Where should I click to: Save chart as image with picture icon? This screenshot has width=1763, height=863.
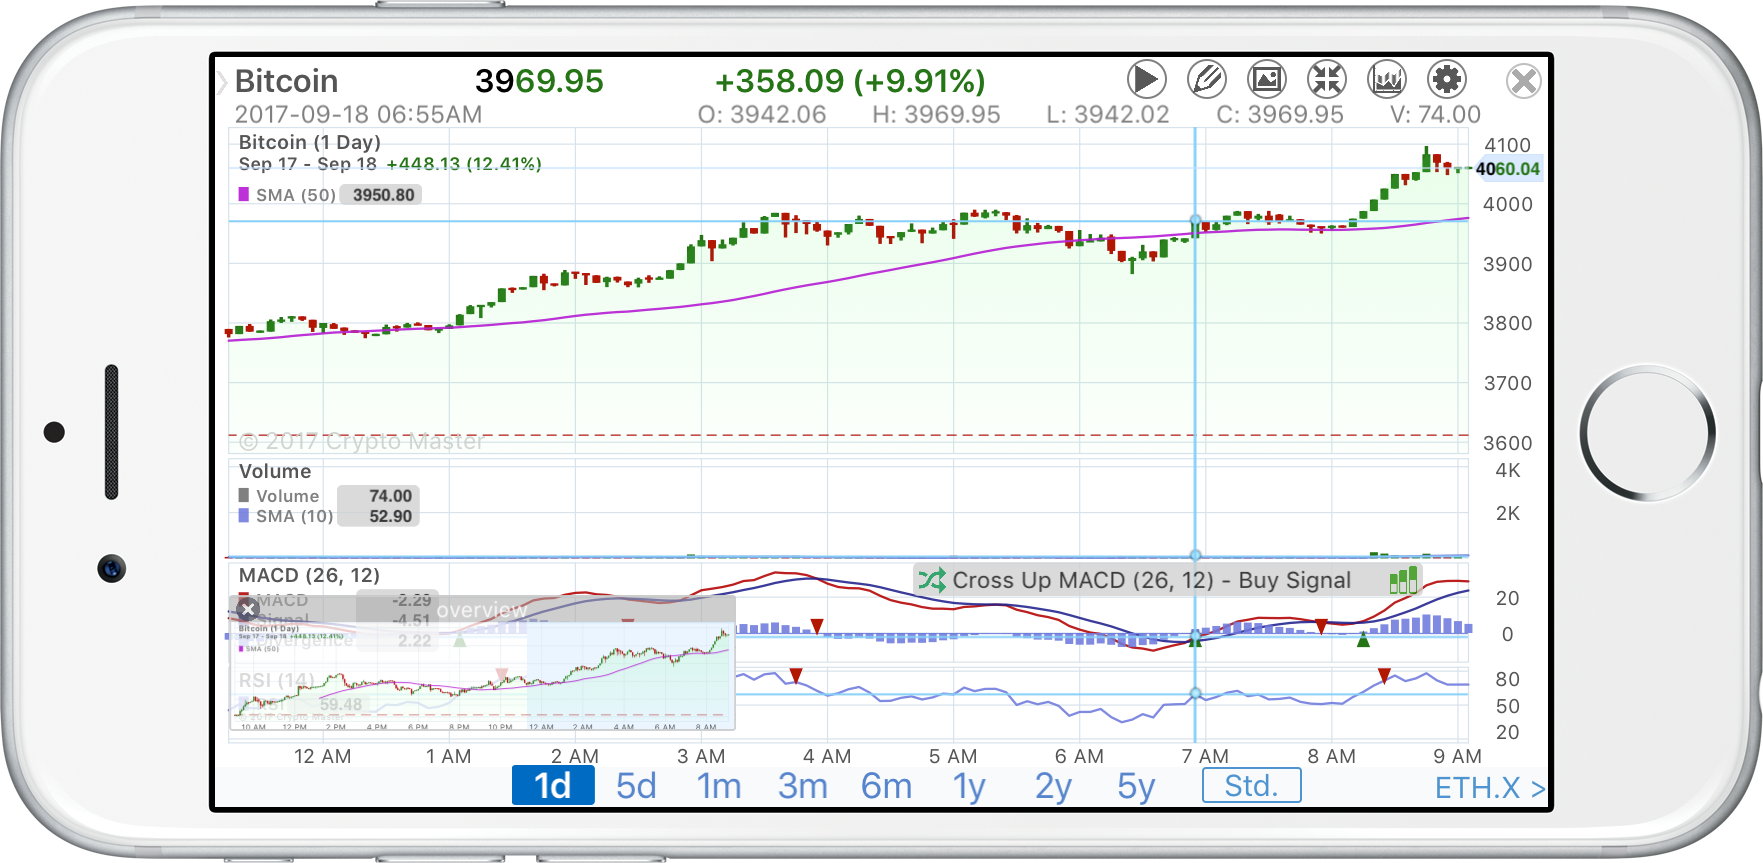click(x=1267, y=79)
